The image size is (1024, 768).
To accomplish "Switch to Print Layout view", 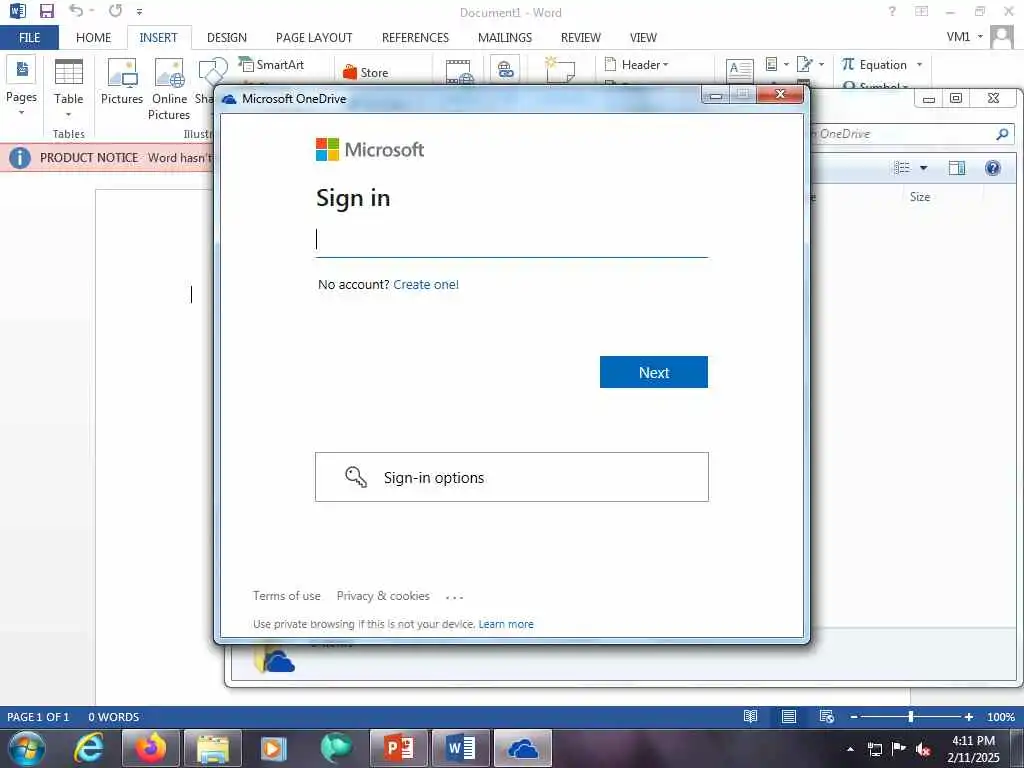I will (789, 716).
